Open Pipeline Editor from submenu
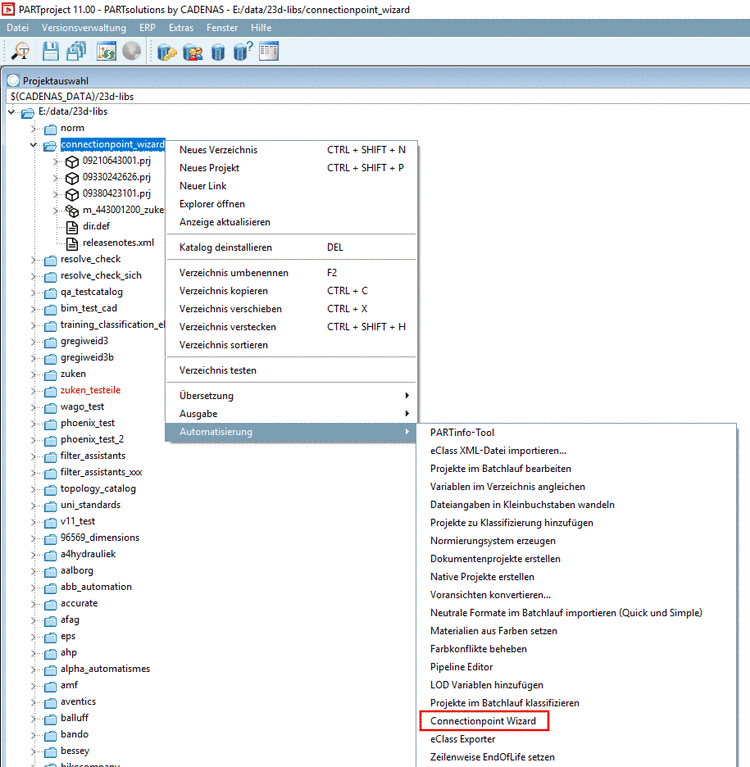The height and width of the screenshot is (767, 750). pos(576,667)
